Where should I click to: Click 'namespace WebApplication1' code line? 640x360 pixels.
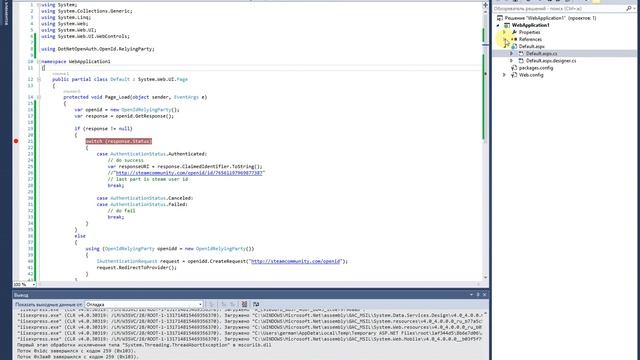(76, 62)
